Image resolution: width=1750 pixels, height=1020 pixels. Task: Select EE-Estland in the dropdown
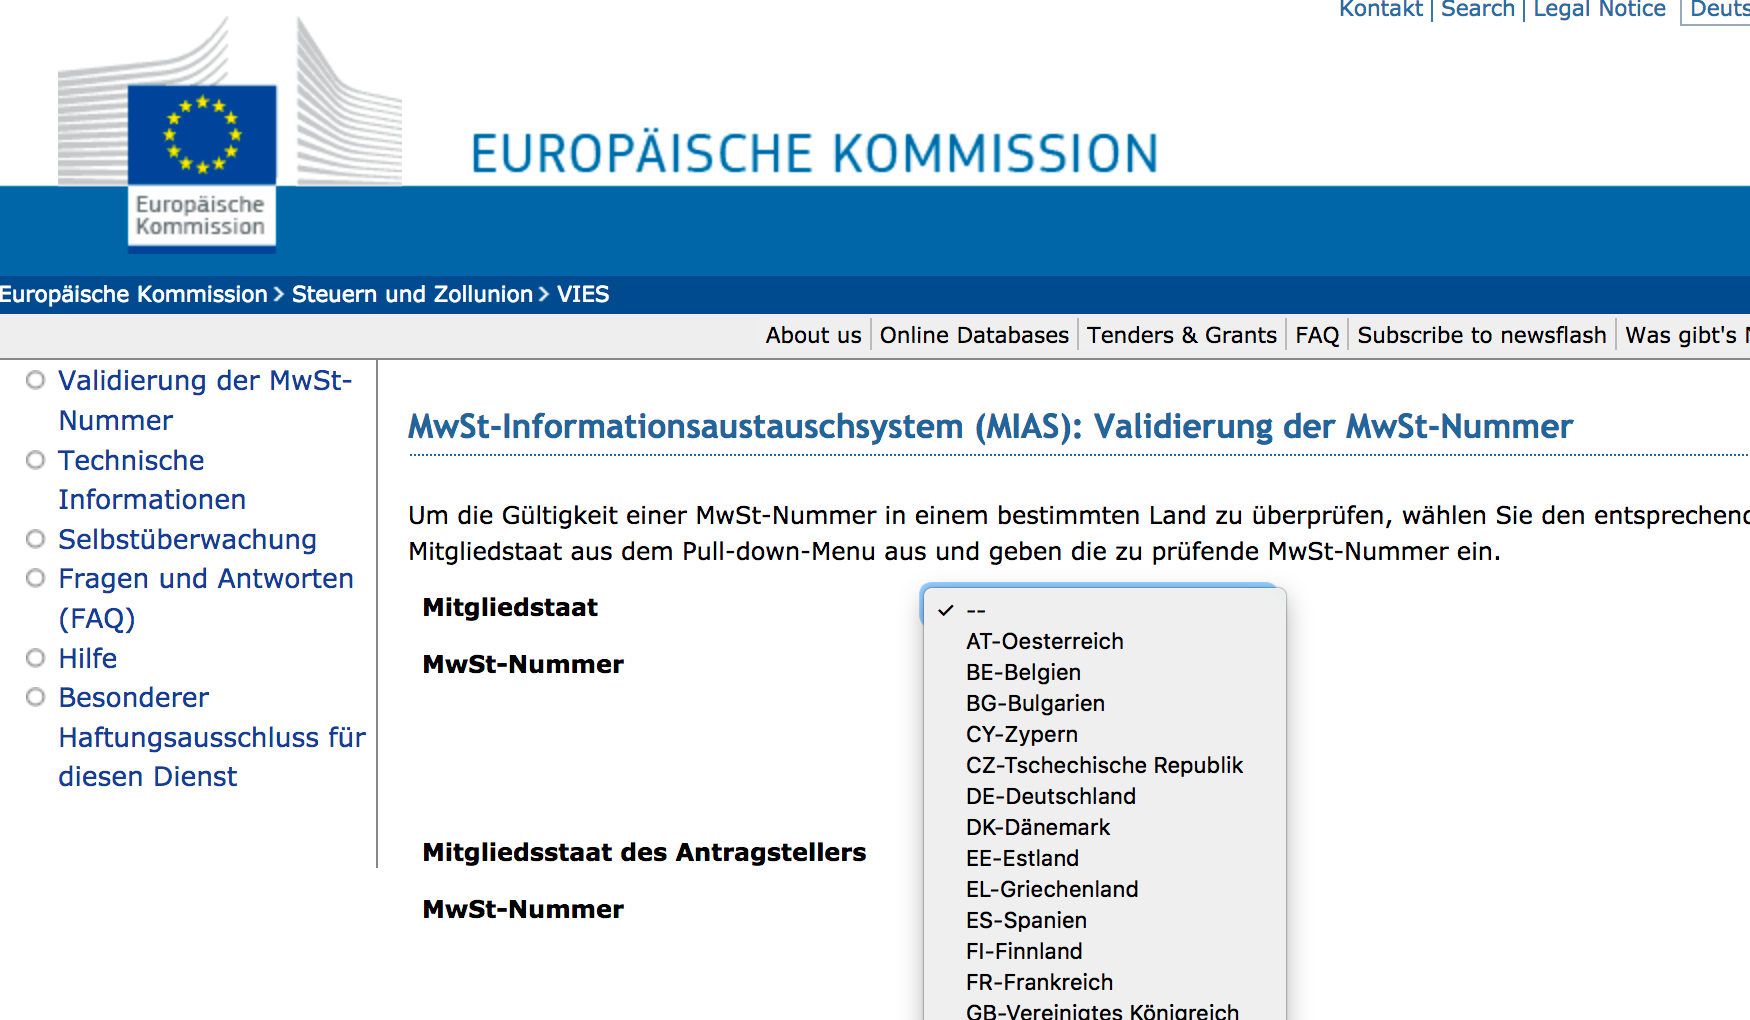[1105, 858]
